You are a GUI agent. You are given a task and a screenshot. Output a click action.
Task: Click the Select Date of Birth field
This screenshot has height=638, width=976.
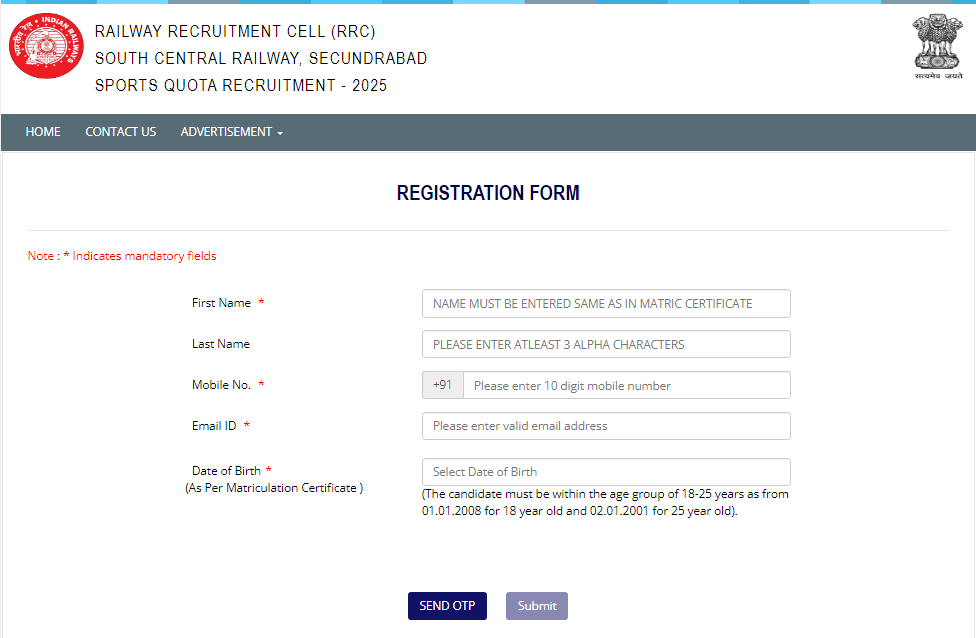(605, 471)
